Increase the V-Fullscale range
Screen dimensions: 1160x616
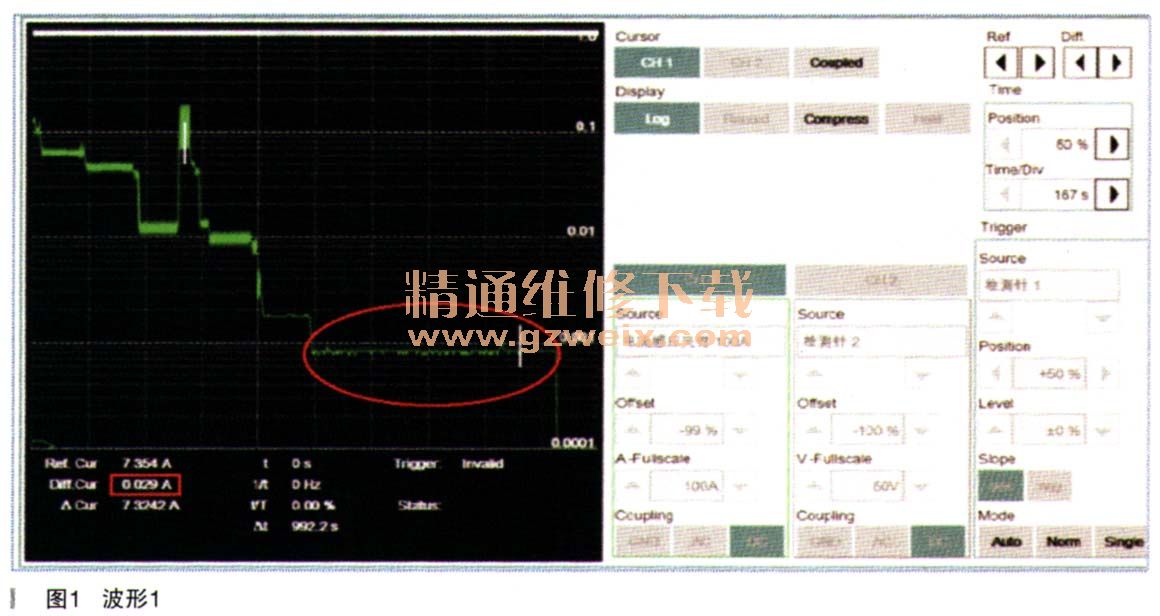pyautogui.click(x=815, y=486)
